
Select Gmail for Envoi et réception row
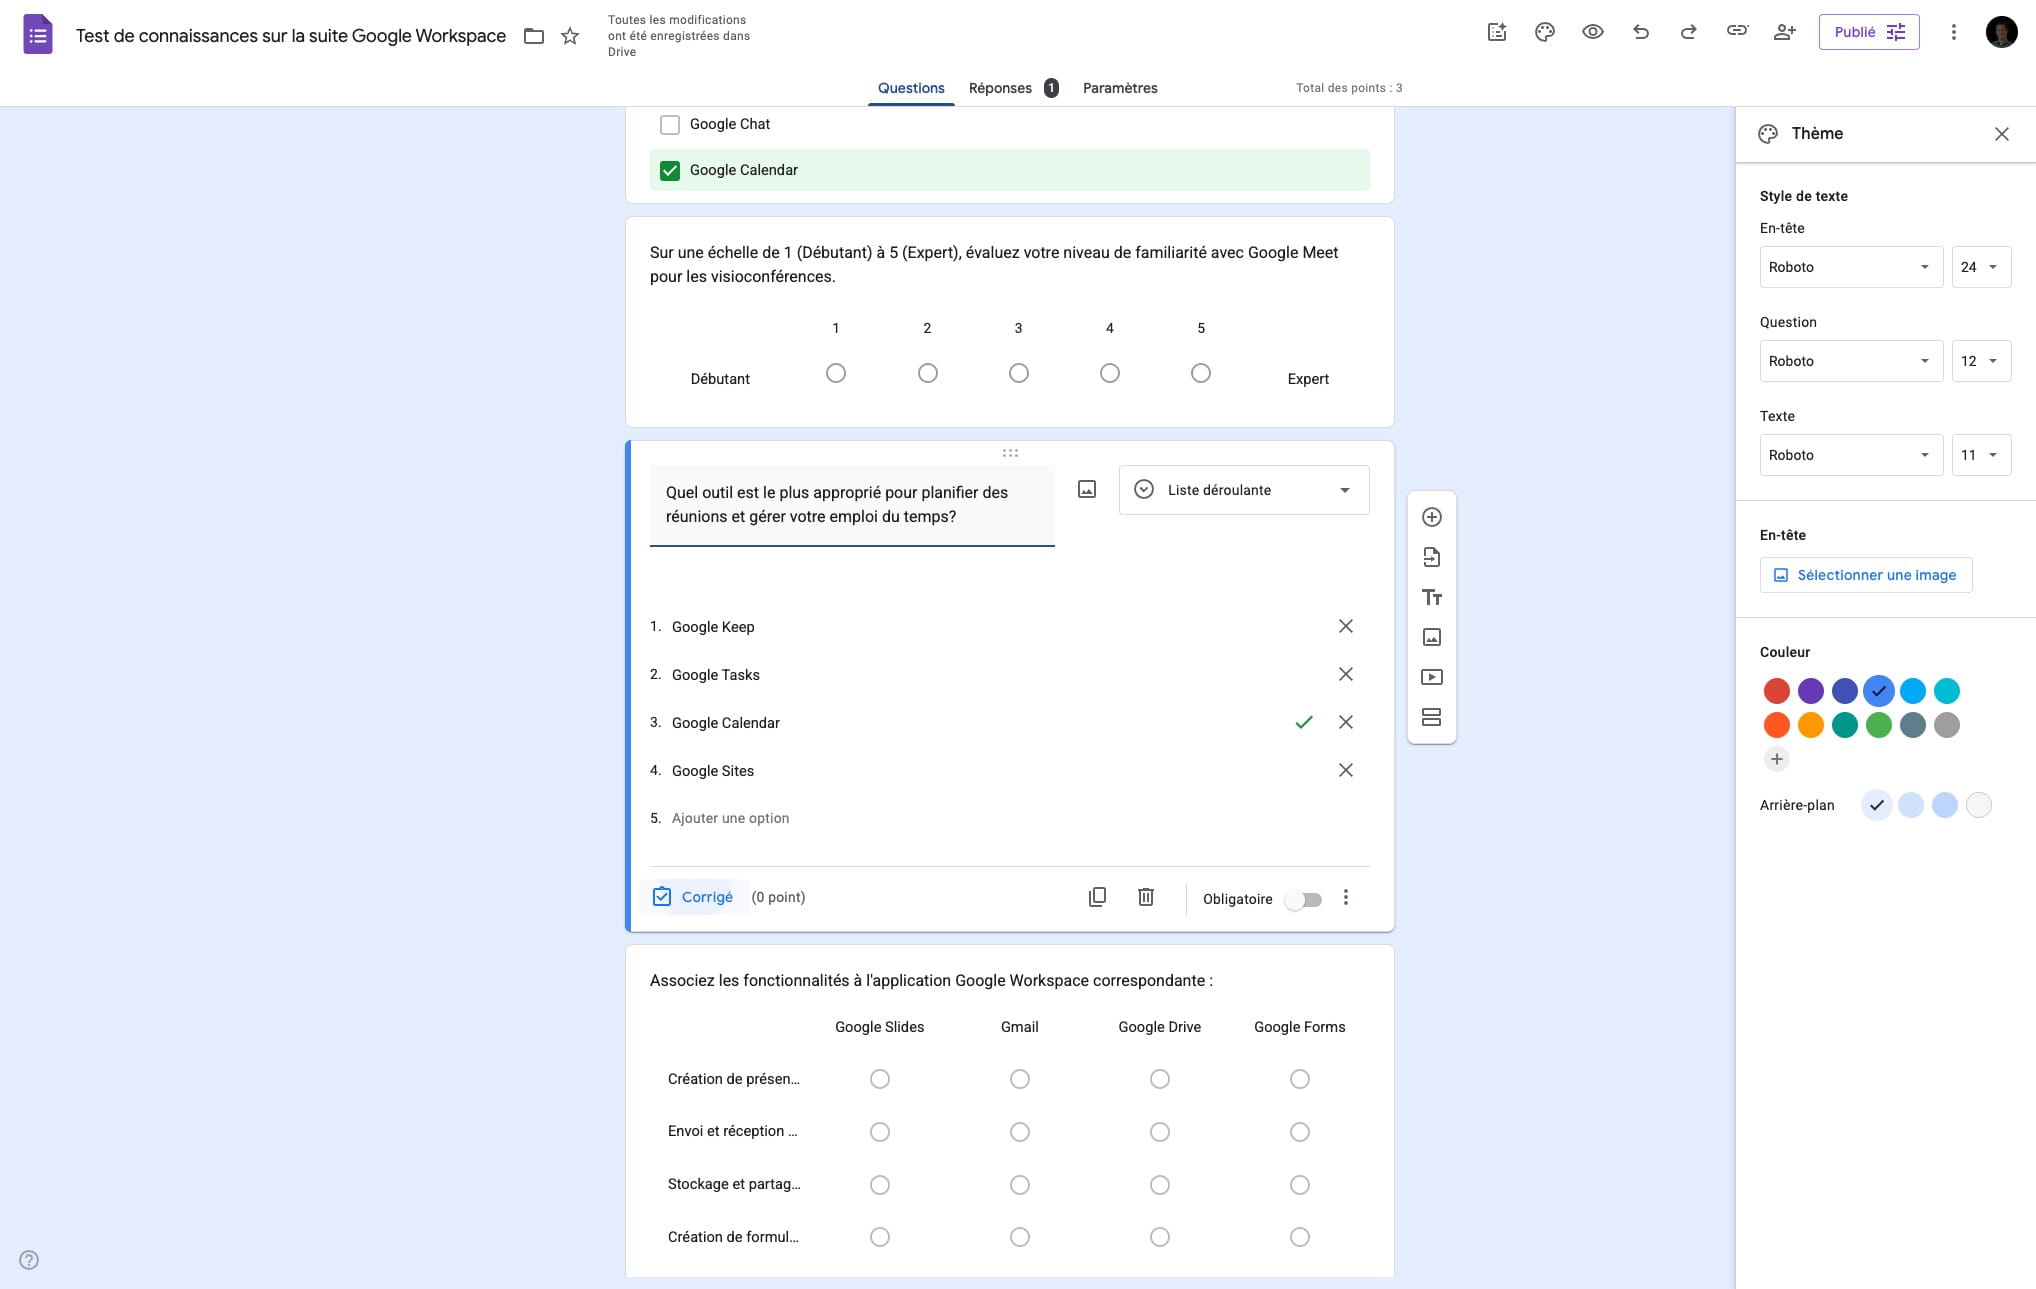[1020, 1132]
